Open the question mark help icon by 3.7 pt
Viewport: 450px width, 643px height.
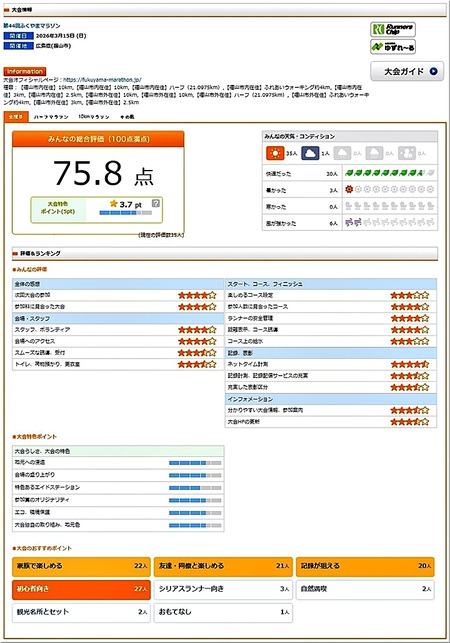155,203
